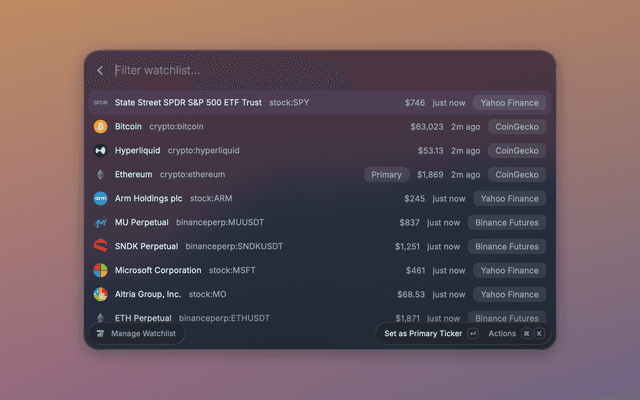Click the Enter key icon beside Set as Primary Ticker

click(x=473, y=333)
